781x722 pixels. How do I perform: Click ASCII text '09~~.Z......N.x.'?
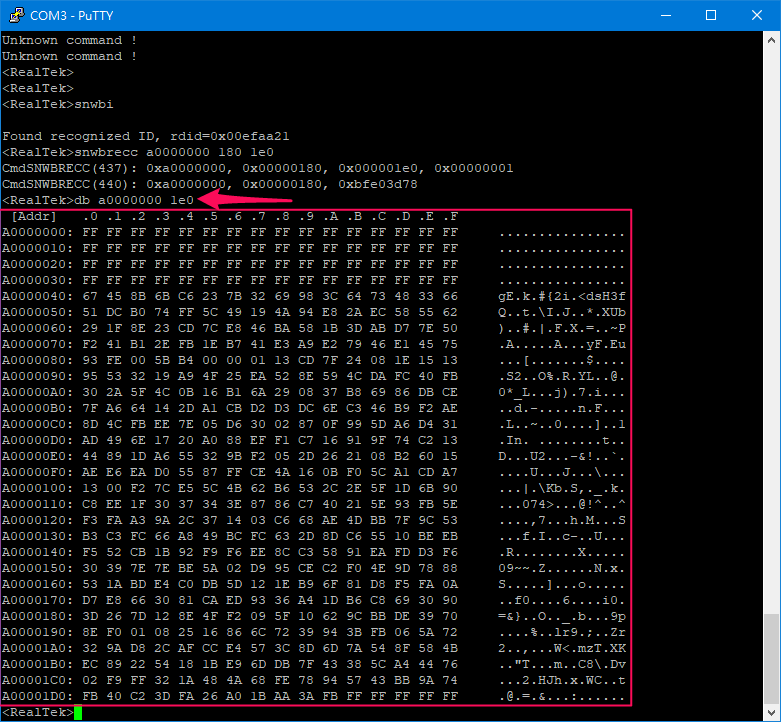562,568
